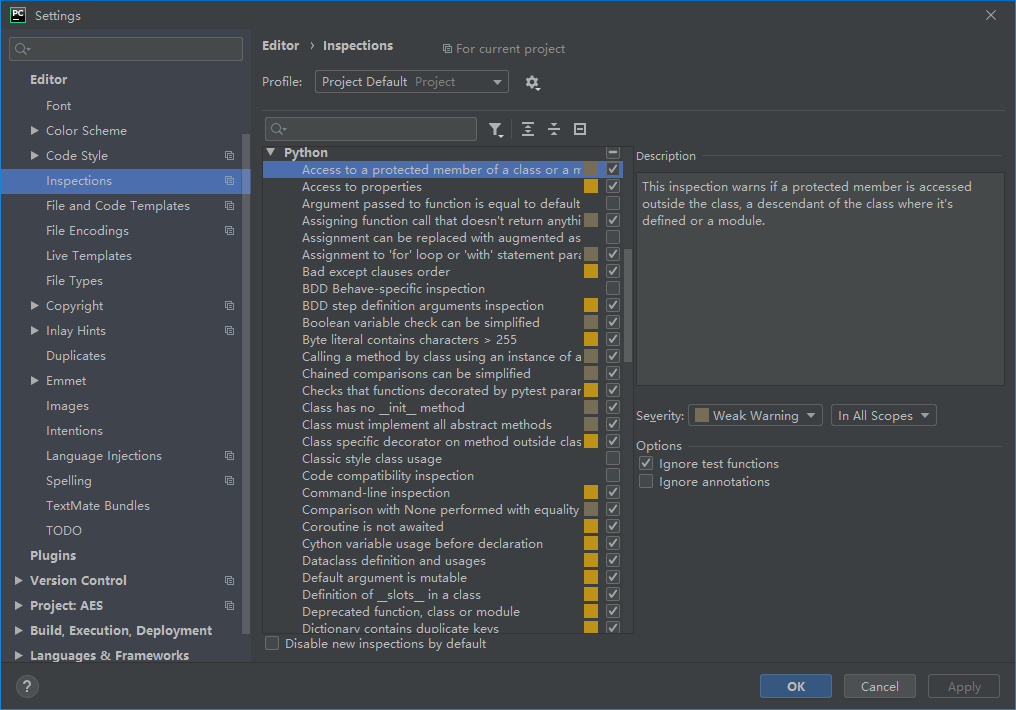Image resolution: width=1016 pixels, height=710 pixels.
Task: Expand the Version Control section
Action: click(19, 580)
